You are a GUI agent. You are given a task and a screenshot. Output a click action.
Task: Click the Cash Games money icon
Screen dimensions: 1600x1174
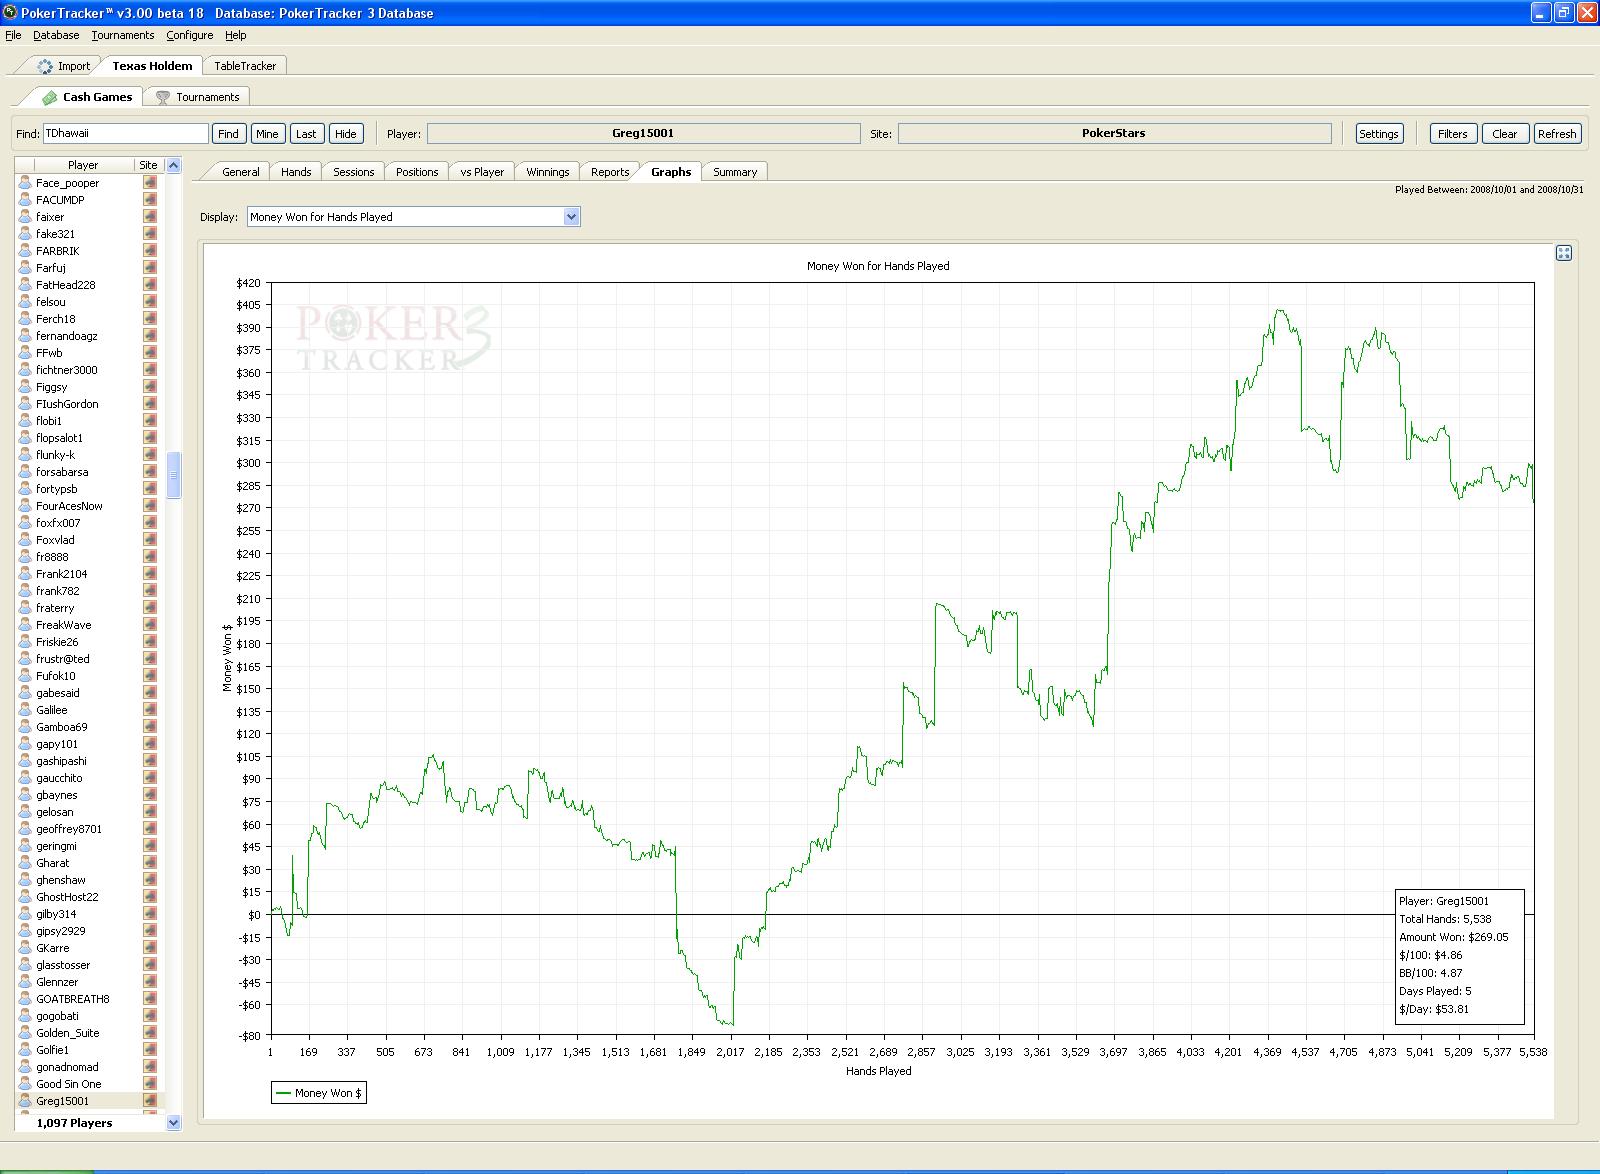click(x=49, y=97)
